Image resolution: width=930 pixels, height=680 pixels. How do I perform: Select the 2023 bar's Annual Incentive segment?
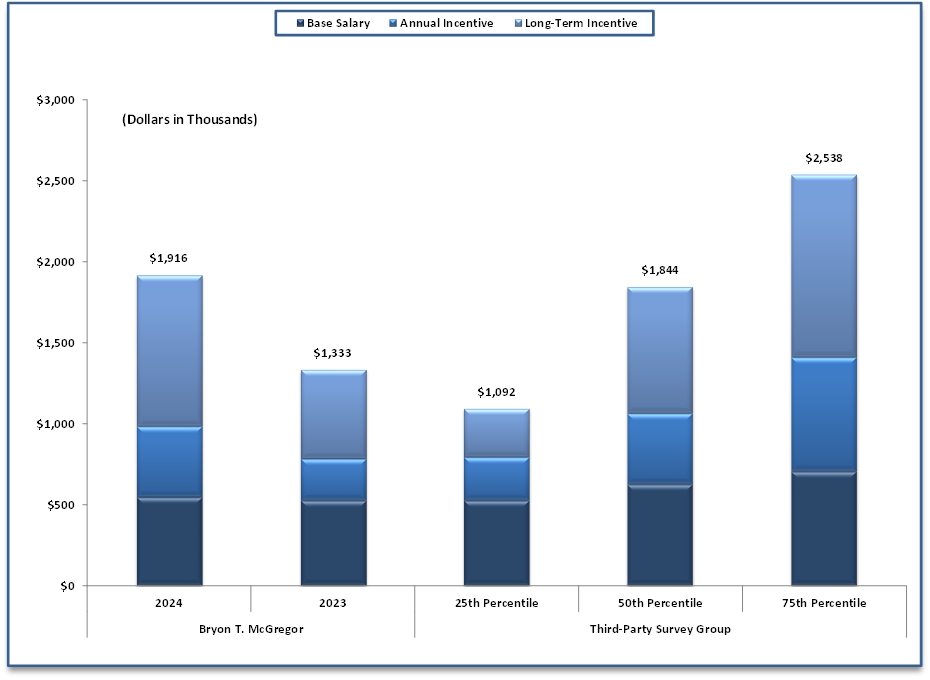tap(333, 479)
